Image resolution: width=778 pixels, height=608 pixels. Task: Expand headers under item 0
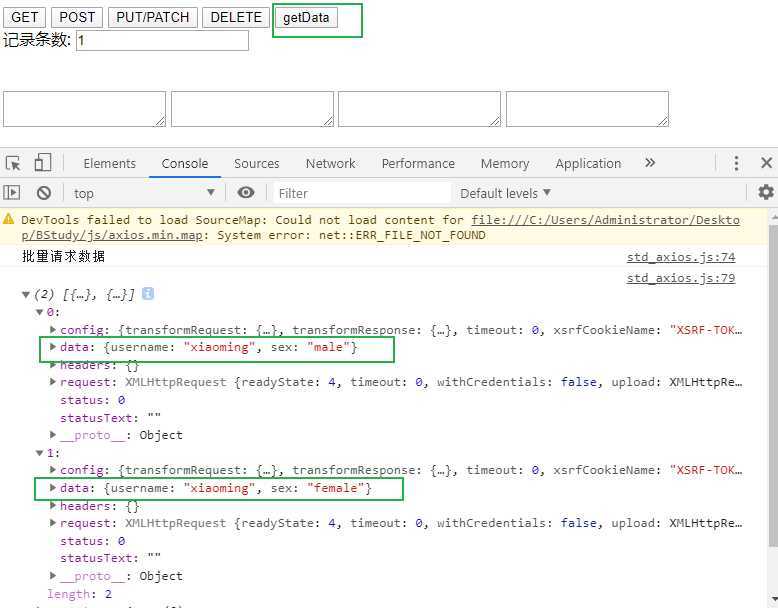pyautogui.click(x=53, y=365)
